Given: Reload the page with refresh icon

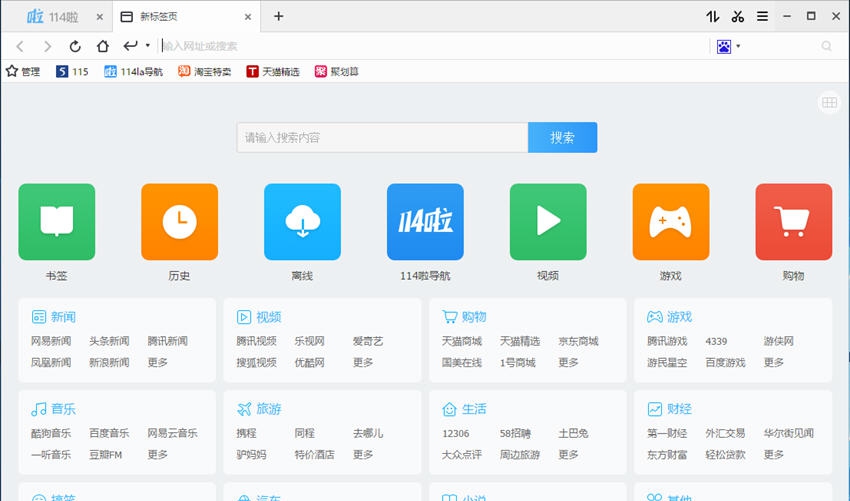Looking at the screenshot, I should click(75, 46).
